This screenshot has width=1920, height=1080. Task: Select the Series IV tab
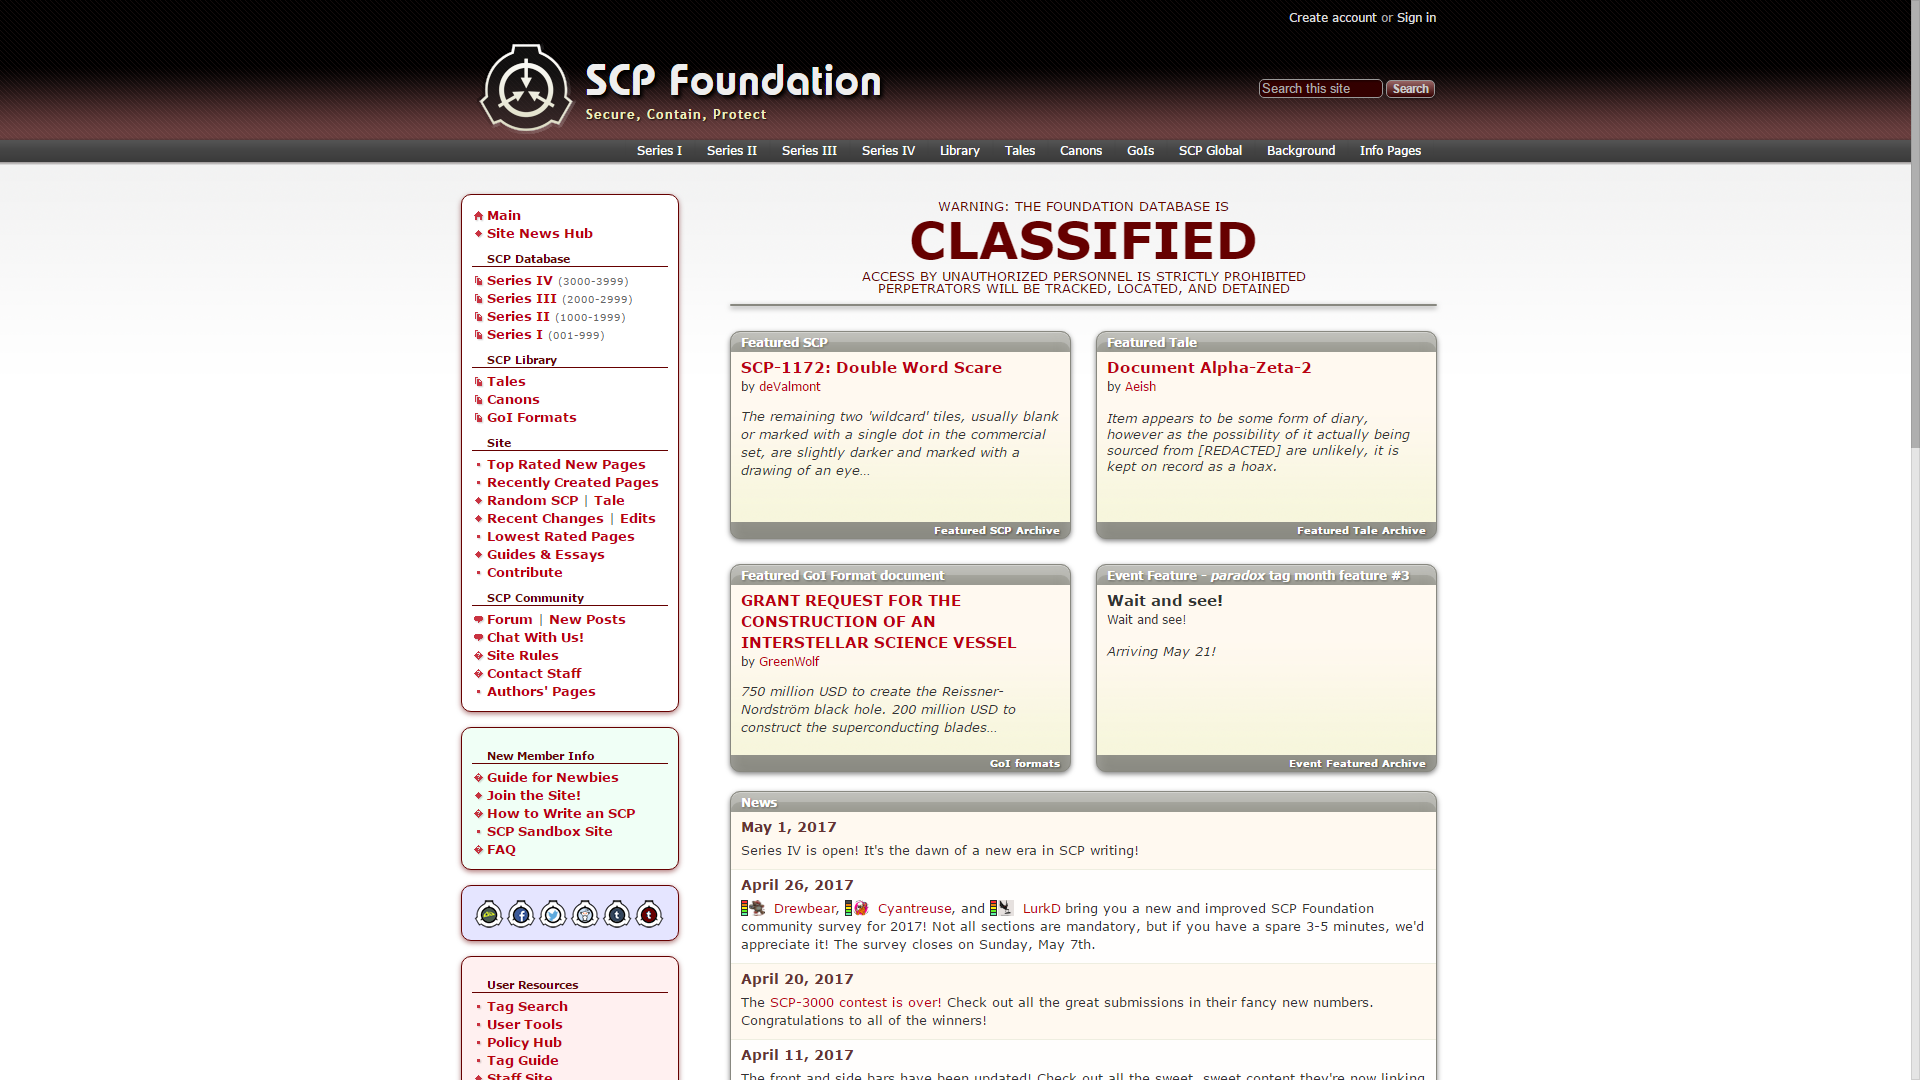coord(889,149)
